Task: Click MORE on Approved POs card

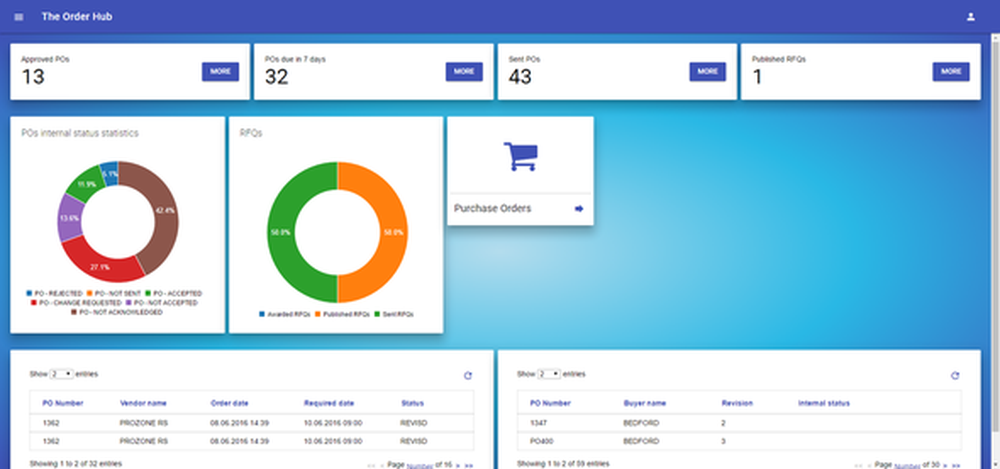Action: coord(220,71)
